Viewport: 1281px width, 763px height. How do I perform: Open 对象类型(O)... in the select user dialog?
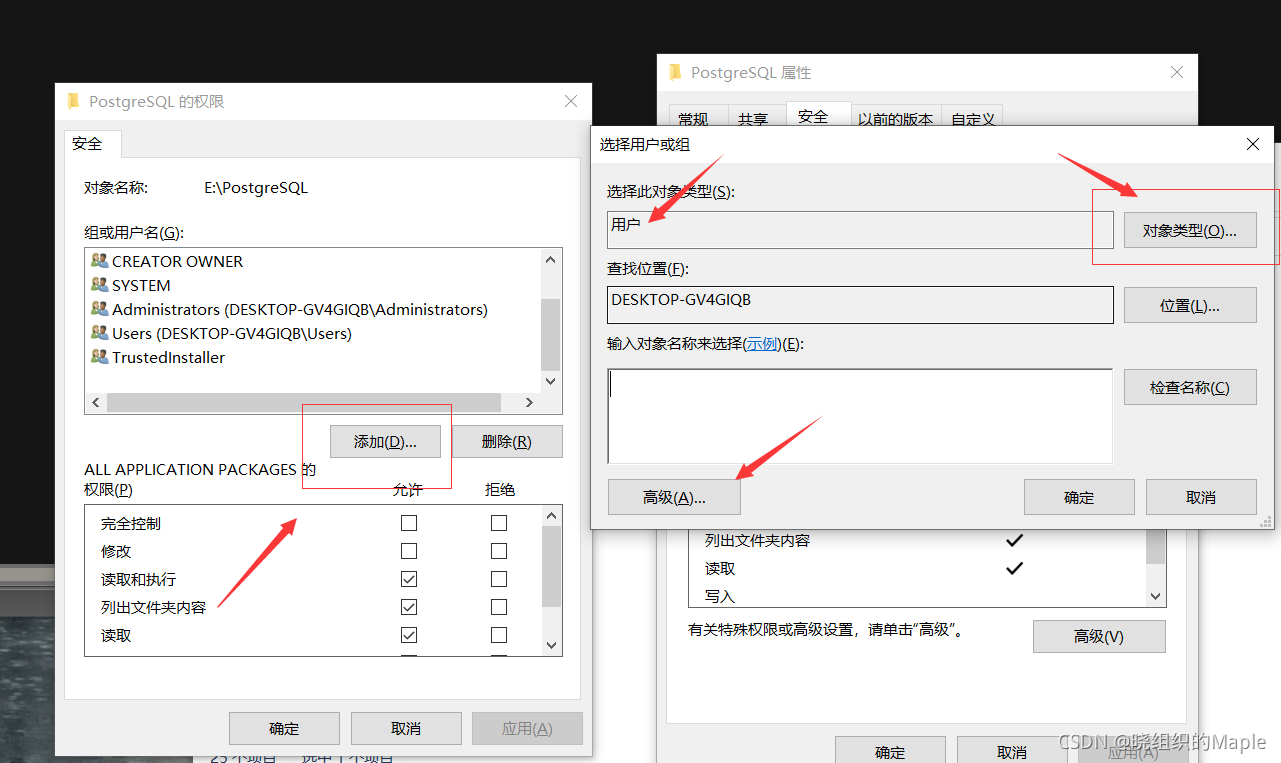[1190, 230]
